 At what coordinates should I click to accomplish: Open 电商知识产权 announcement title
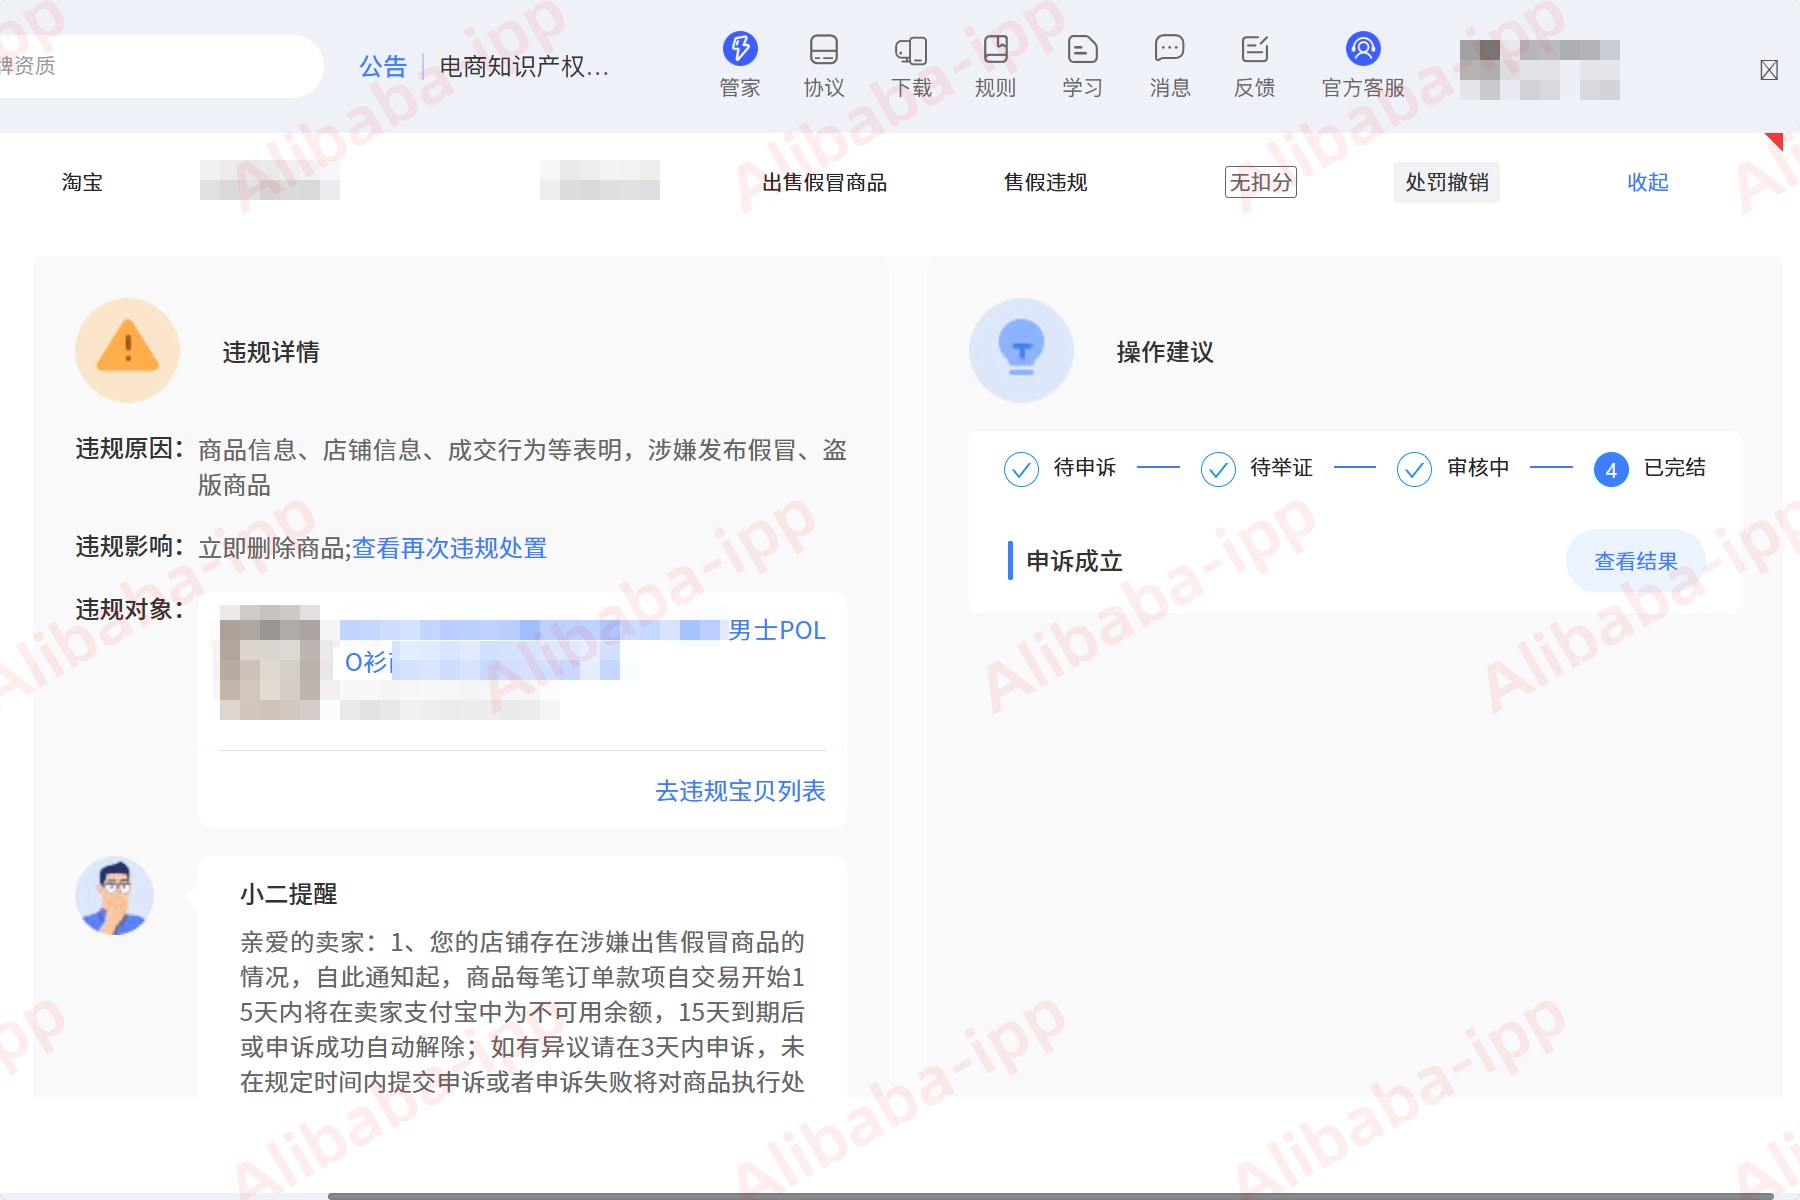point(524,66)
